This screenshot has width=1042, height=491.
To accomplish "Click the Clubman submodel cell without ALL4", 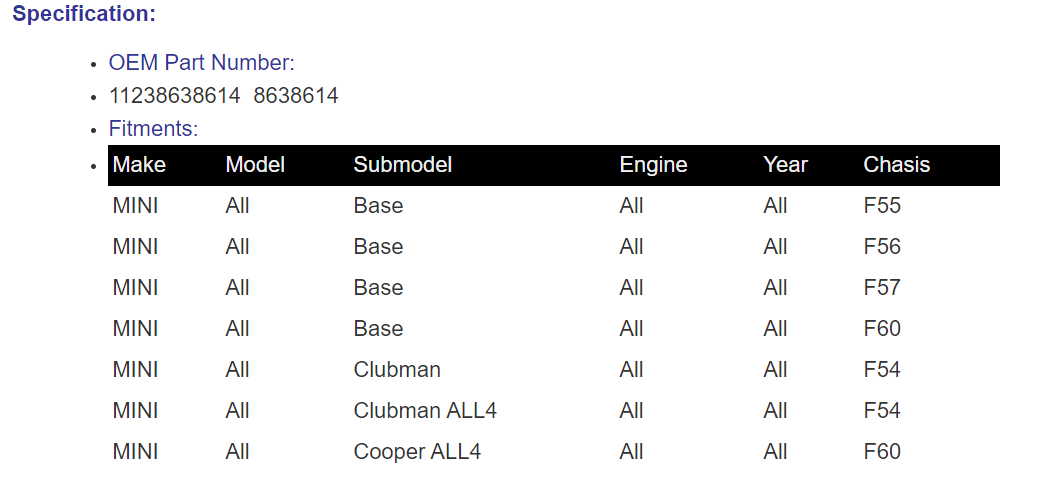I will click(397, 369).
